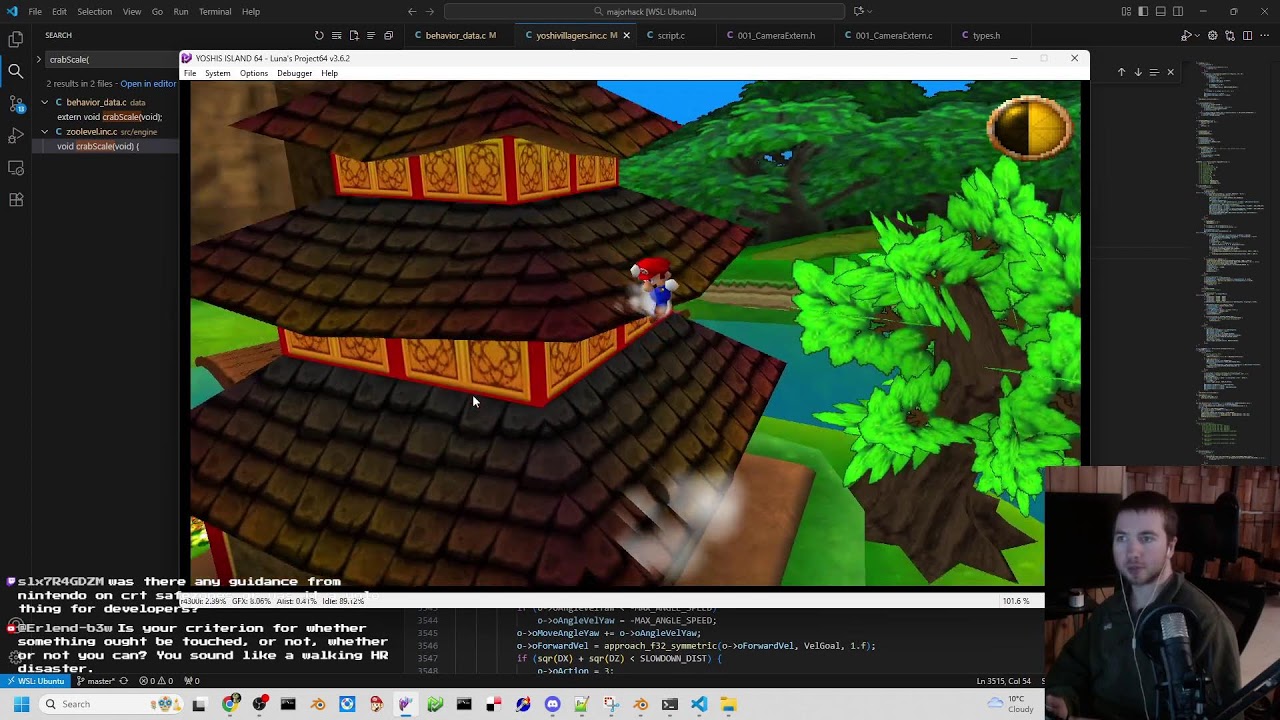1280x720 pixels.
Task: Open Project64 System menu
Action: click(217, 73)
